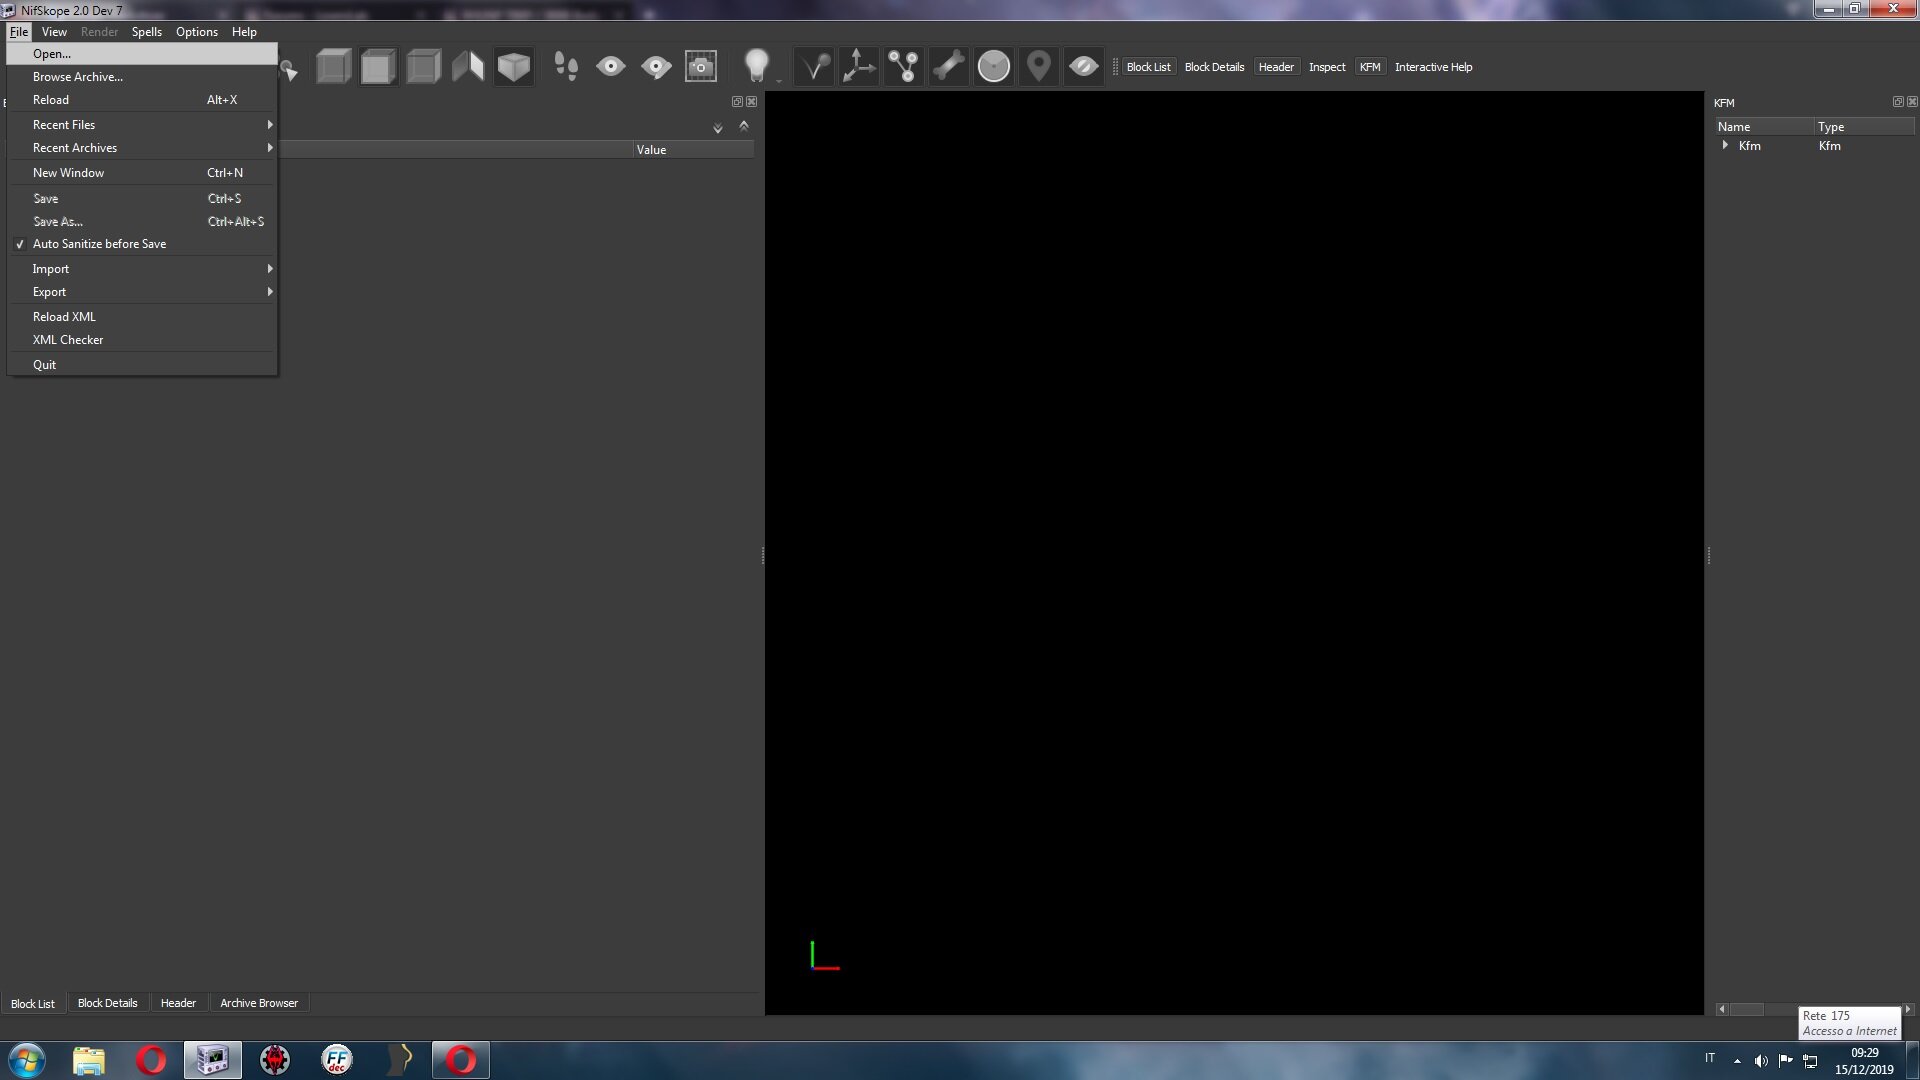This screenshot has width=1920, height=1080.
Task: Toggle the show markers pin icon
Action: (x=1039, y=67)
